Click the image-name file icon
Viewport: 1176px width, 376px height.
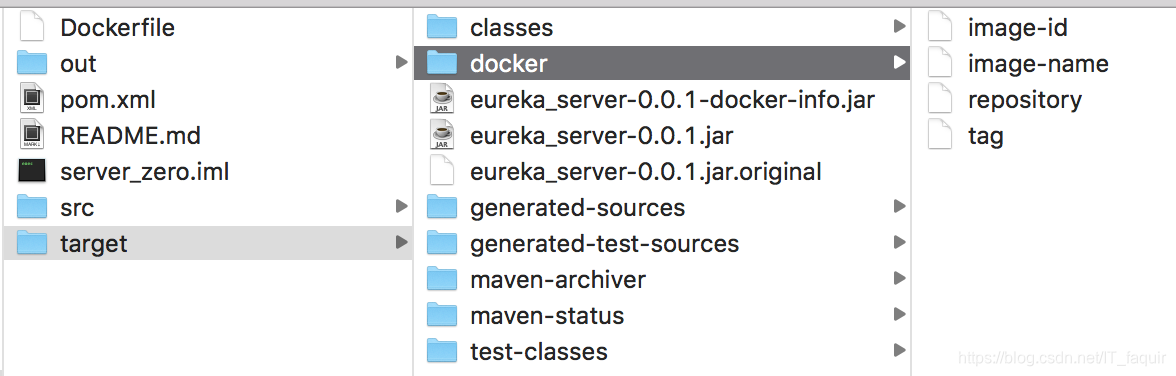(940, 63)
